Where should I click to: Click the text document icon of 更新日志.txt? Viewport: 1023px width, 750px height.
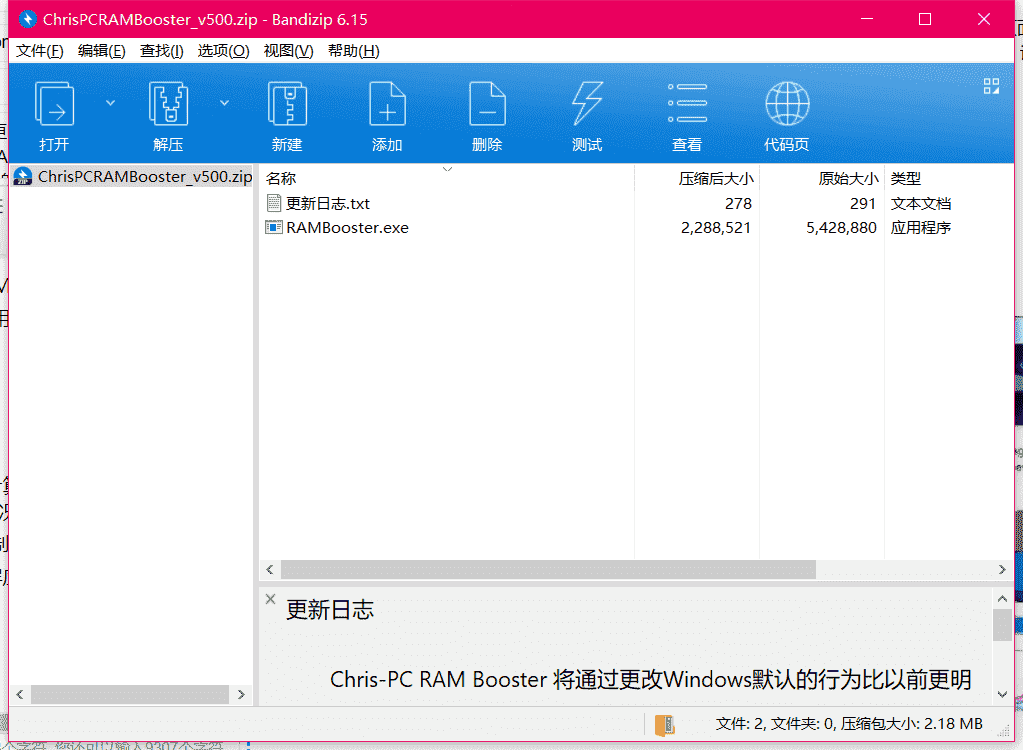274,203
